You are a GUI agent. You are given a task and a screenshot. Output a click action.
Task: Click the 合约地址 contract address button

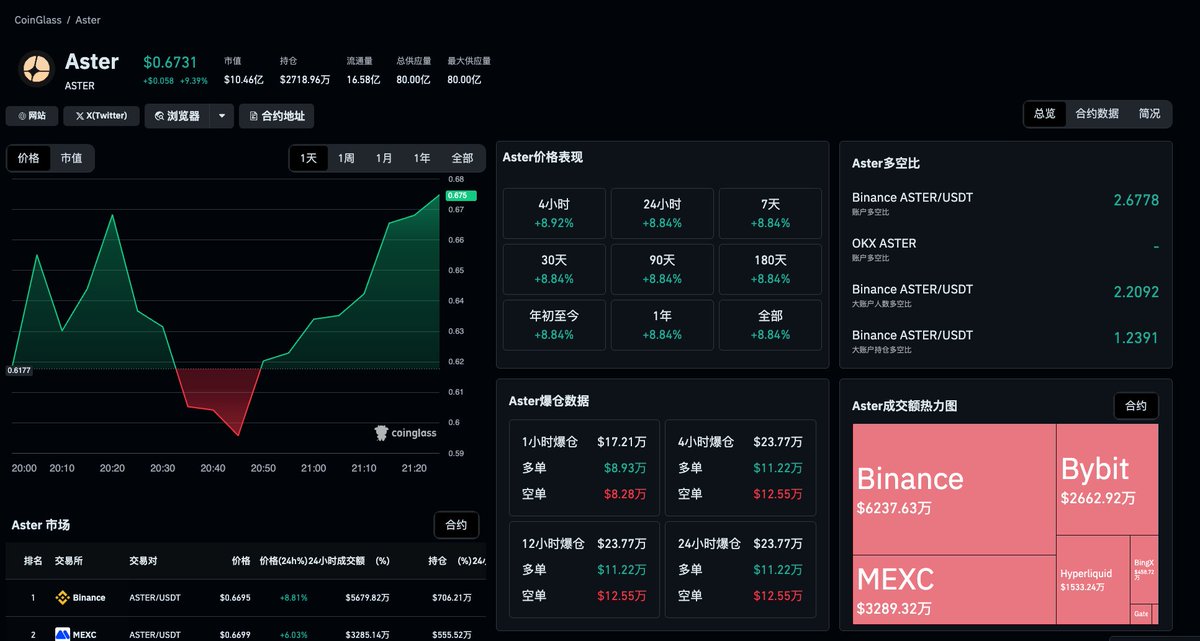[x=277, y=116]
